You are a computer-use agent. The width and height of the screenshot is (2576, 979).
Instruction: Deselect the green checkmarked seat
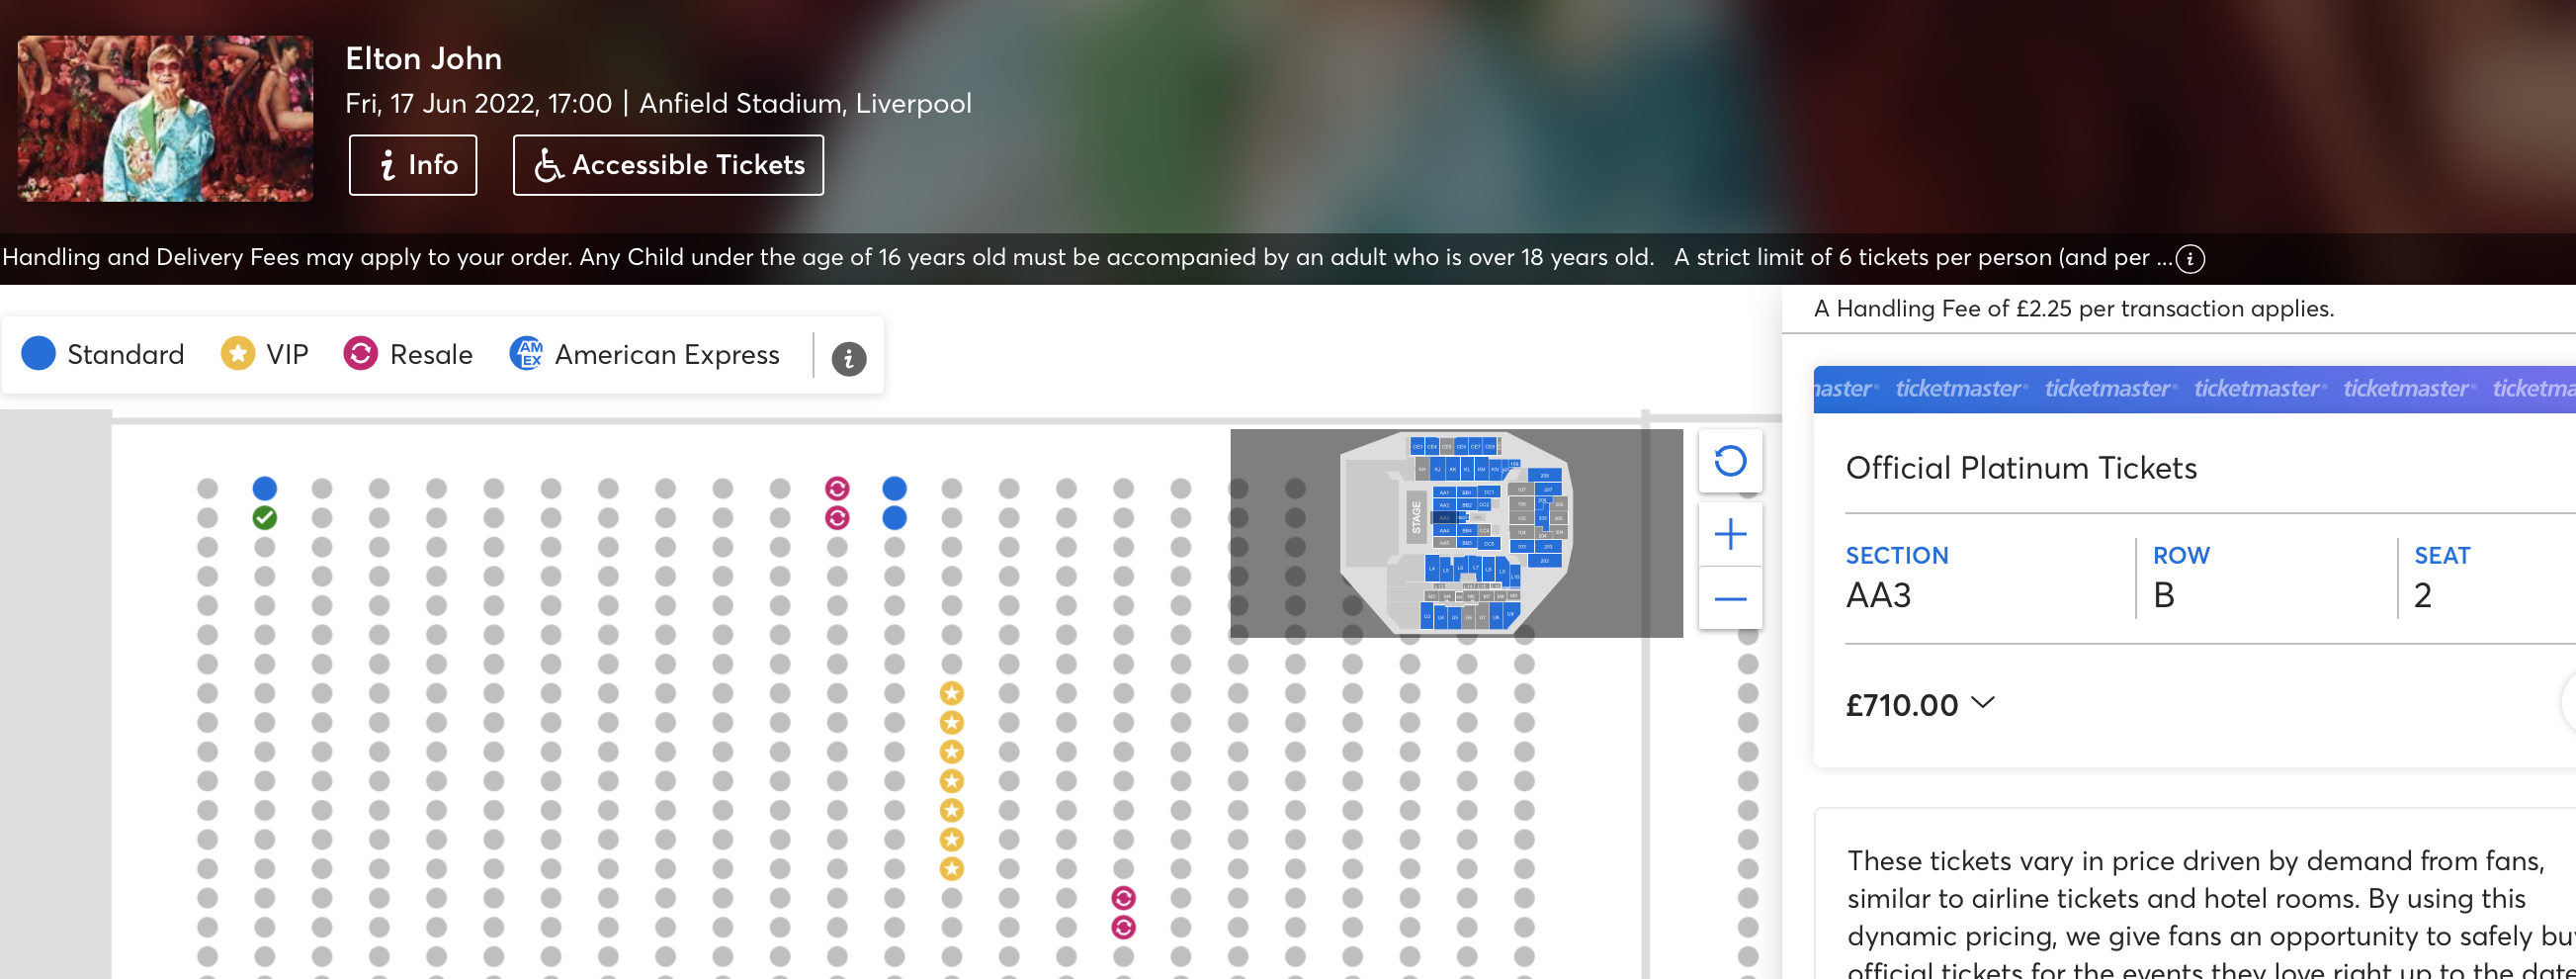pyautogui.click(x=264, y=517)
